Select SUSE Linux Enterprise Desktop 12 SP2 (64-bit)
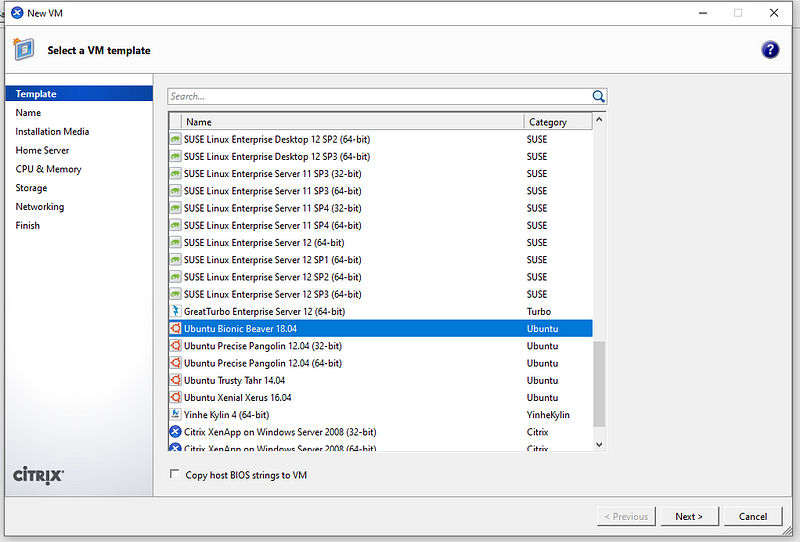 tap(381, 139)
